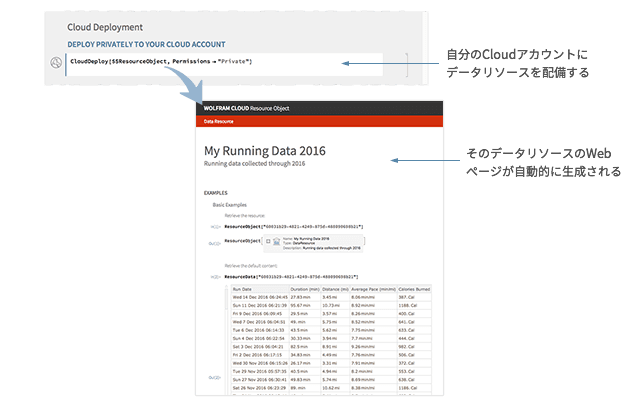Click 'WOLFRAM CLOUD Resource Object' in the dark header
This screenshot has width=638, height=416.
(x=246, y=108)
